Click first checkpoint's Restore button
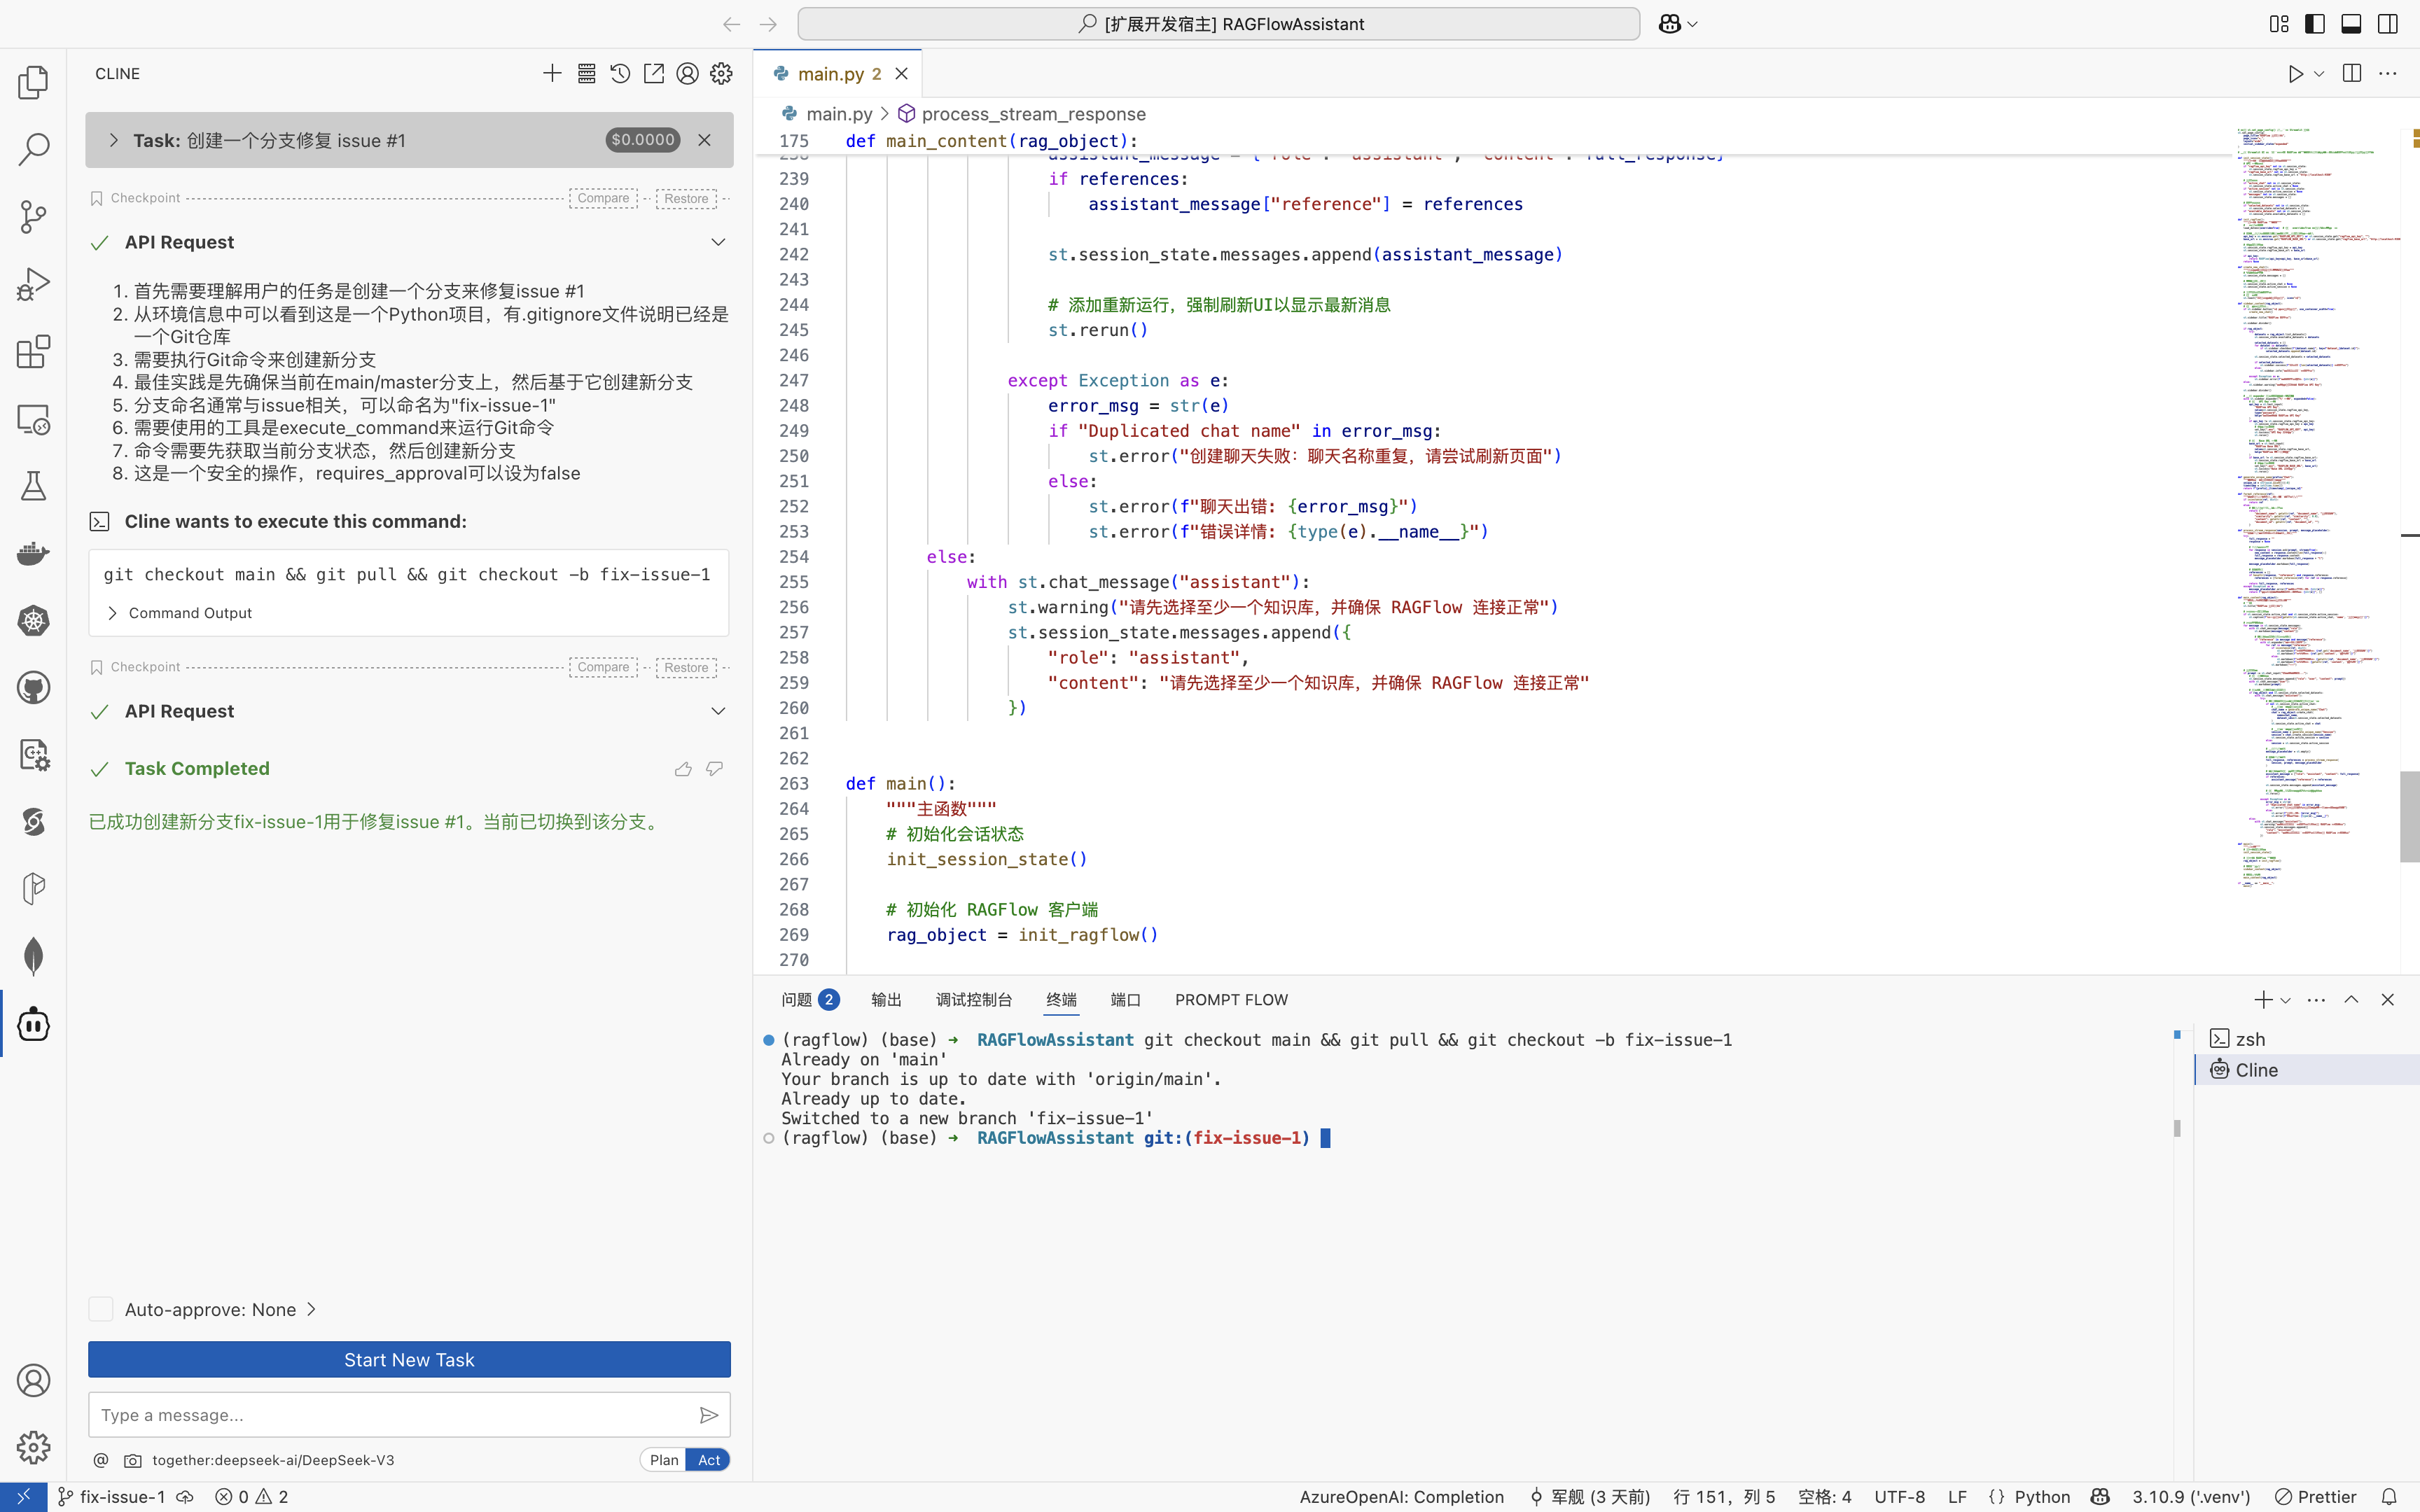The height and width of the screenshot is (1512, 2420). point(686,198)
